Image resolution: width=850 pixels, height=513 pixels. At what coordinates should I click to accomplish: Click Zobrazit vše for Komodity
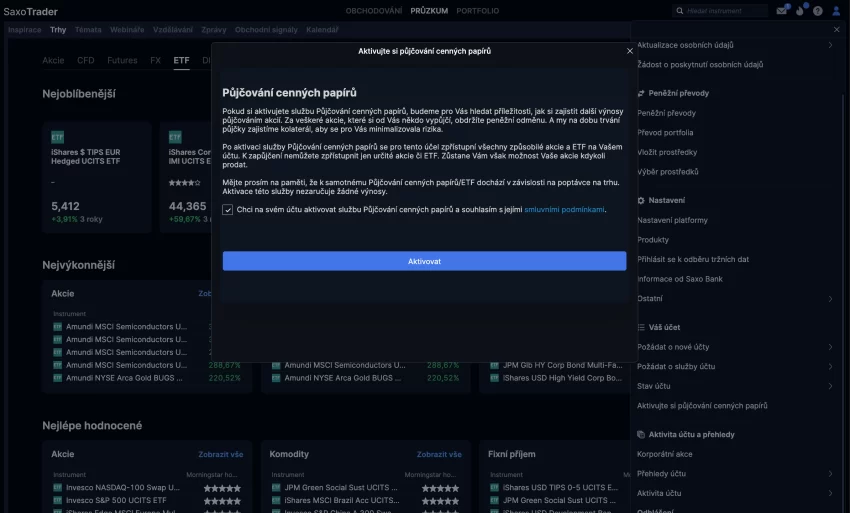click(x=439, y=454)
